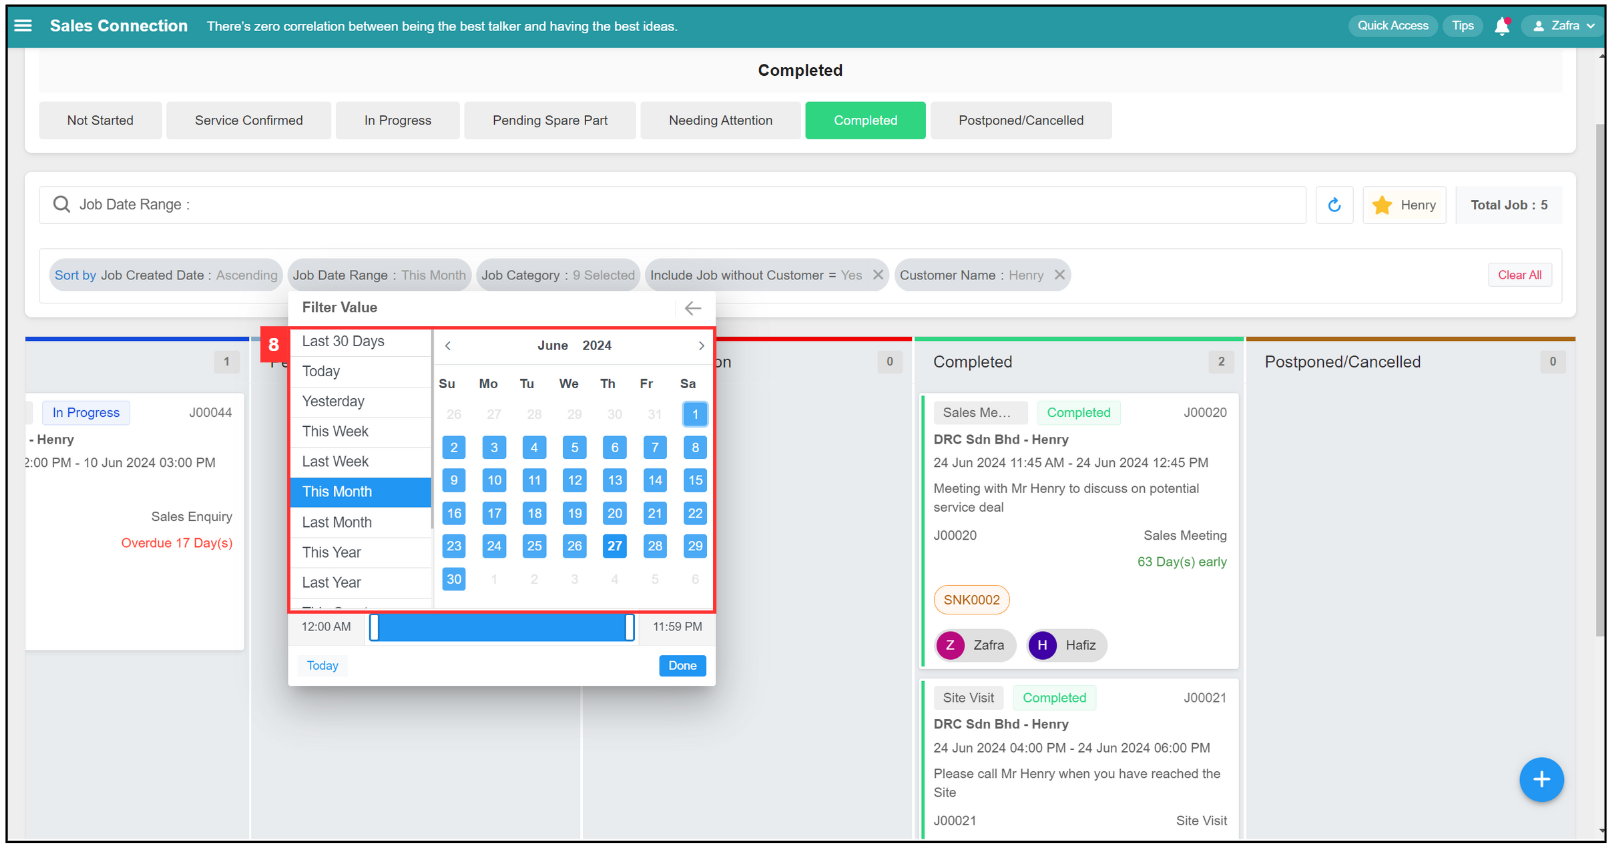1612x855 pixels.
Task: Click the start handle of time slider
Action: (x=374, y=627)
